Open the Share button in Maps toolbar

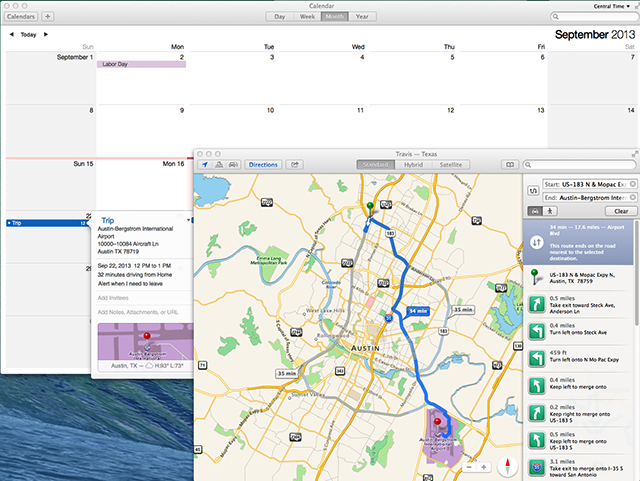pos(294,165)
